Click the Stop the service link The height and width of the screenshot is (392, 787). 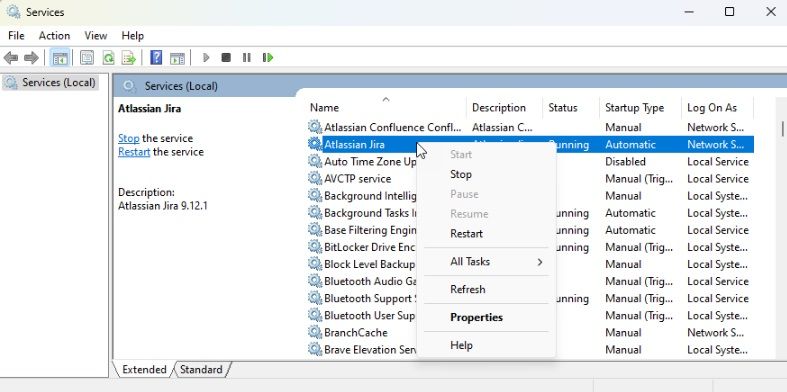tap(128, 138)
